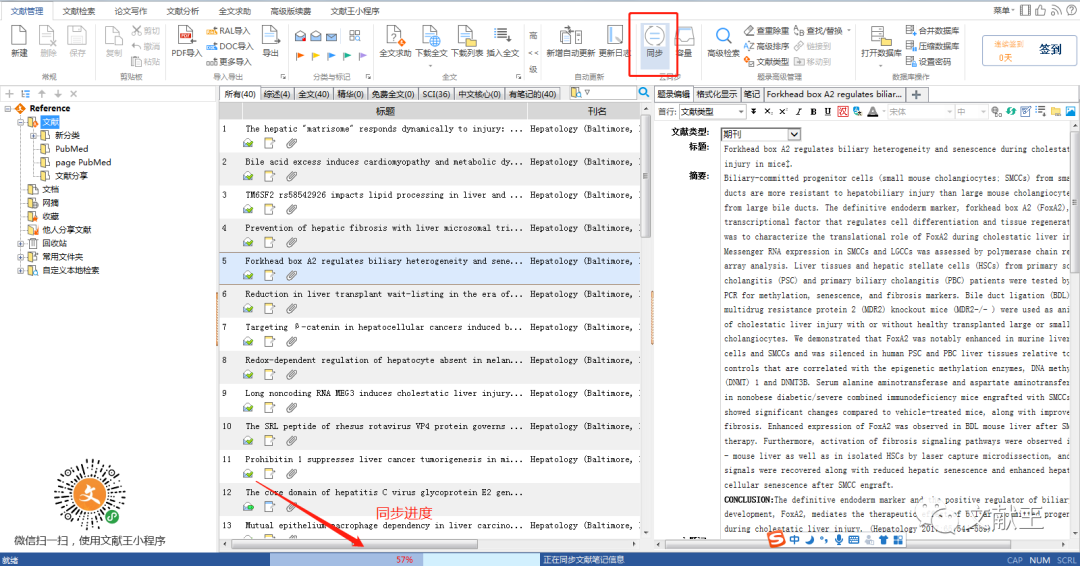Click attachment paperclip for row 1
Screen dimensions: 1080x566
pos(291,143)
